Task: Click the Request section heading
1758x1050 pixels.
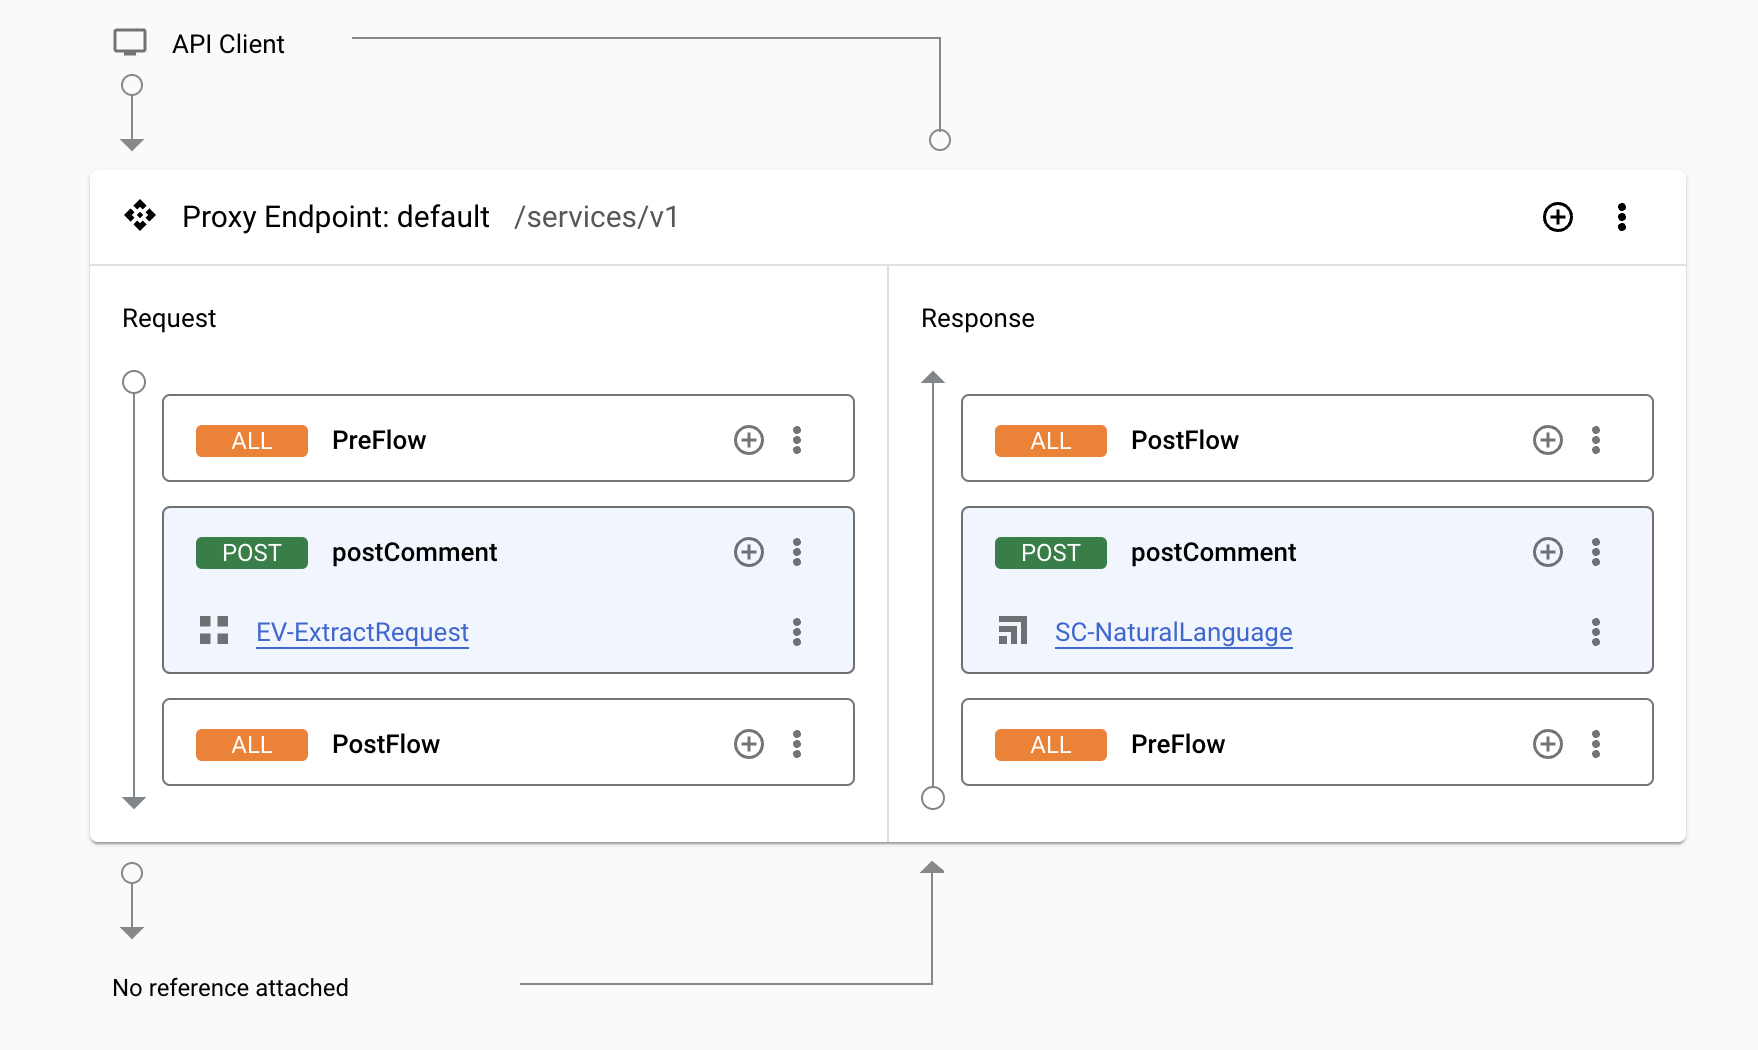Action: click(x=169, y=318)
